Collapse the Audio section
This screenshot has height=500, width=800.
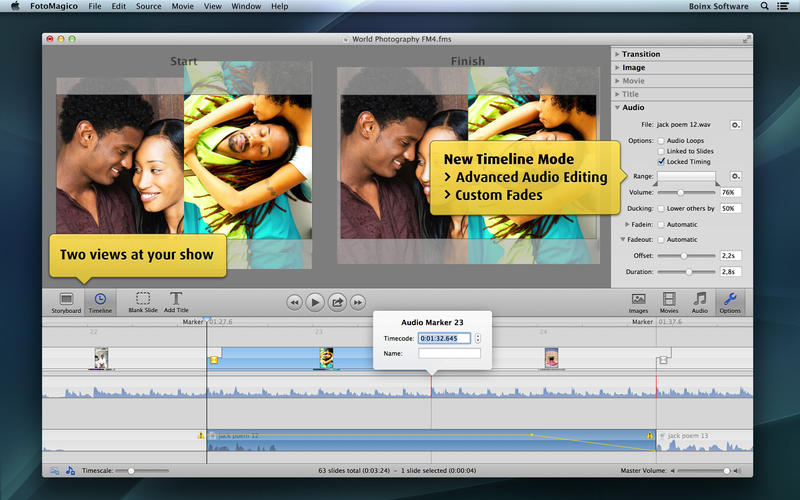coord(632,107)
